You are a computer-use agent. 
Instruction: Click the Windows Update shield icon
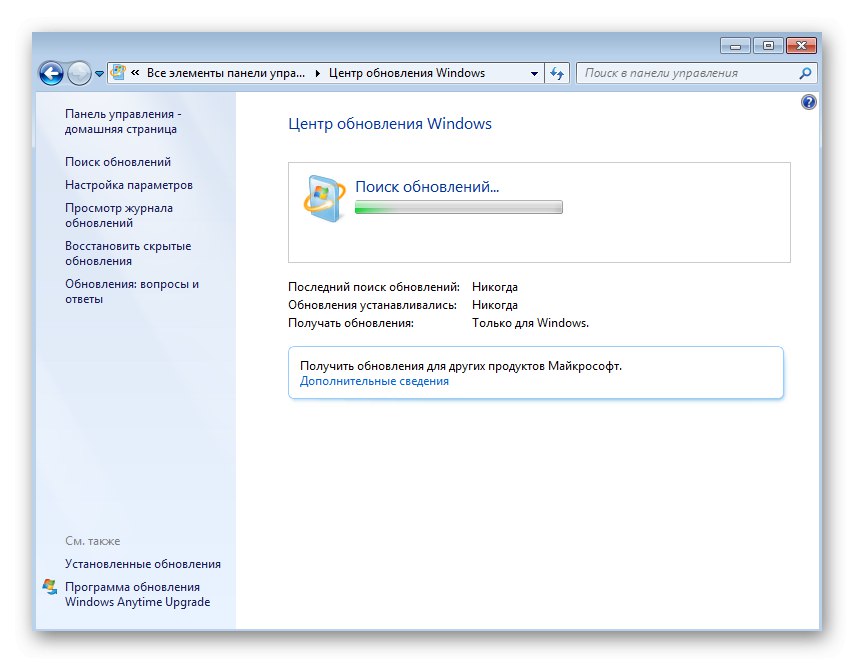click(x=324, y=198)
